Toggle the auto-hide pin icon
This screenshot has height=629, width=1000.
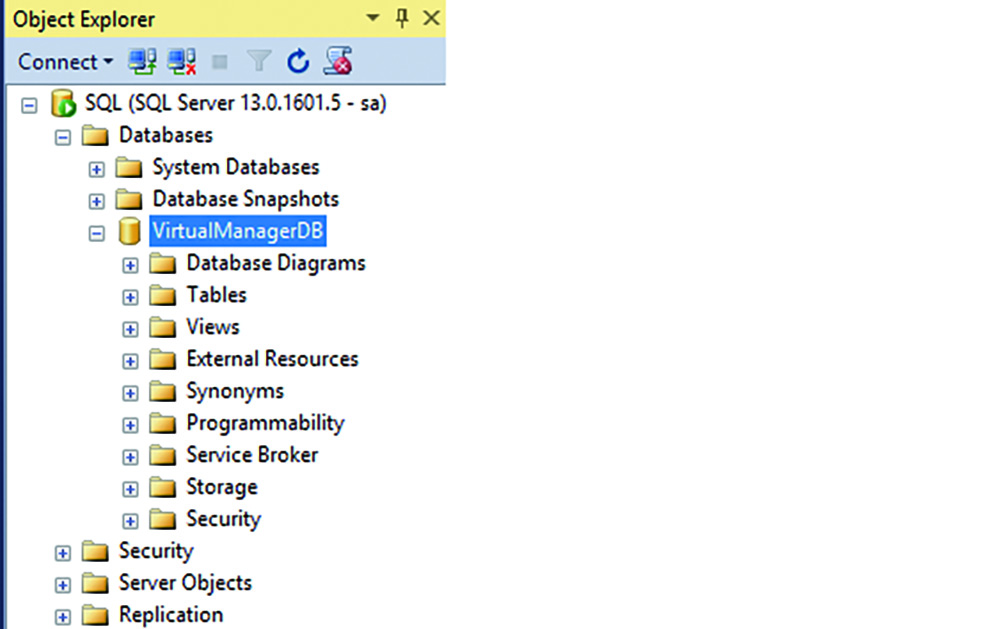click(x=402, y=18)
